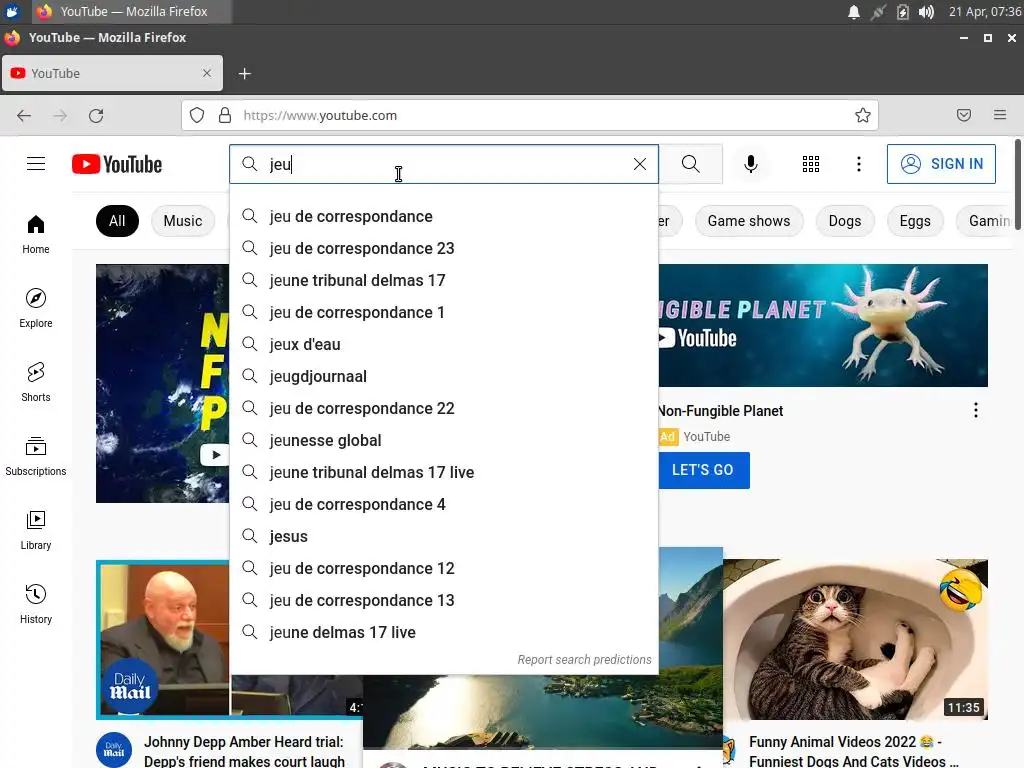Choose suggestion 'jeugdjournaal'
This screenshot has height=768, width=1024.
pyautogui.click(x=444, y=376)
